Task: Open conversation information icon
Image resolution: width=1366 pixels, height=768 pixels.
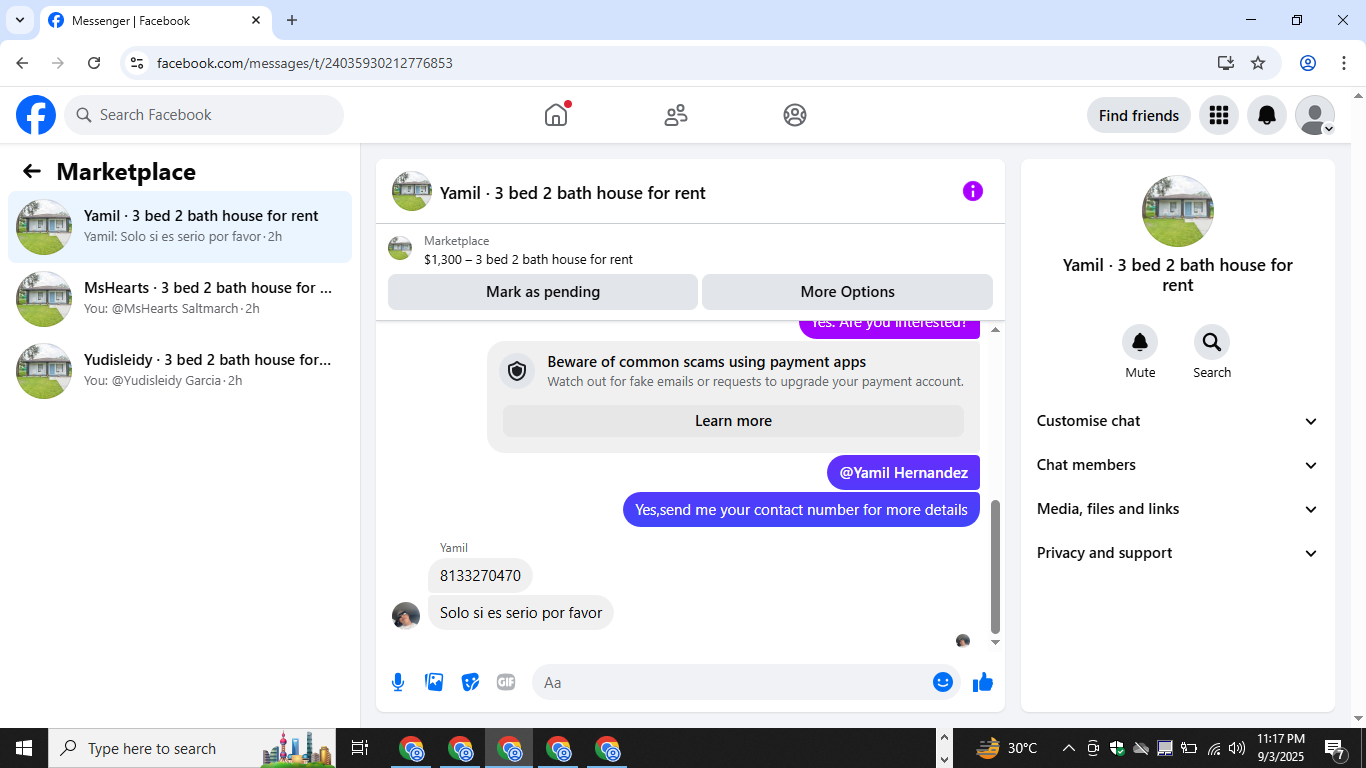Action: 973,191
